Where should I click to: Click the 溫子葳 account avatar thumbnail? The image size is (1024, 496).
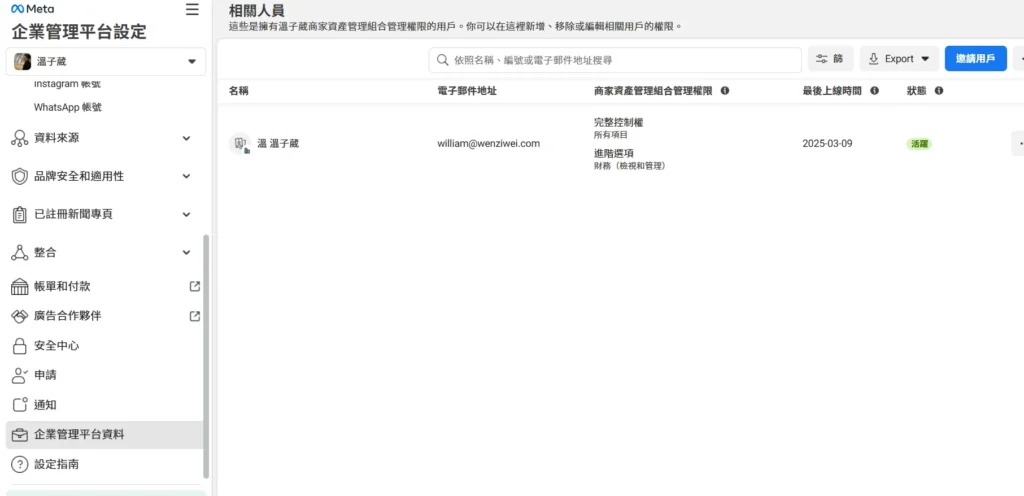[23, 61]
